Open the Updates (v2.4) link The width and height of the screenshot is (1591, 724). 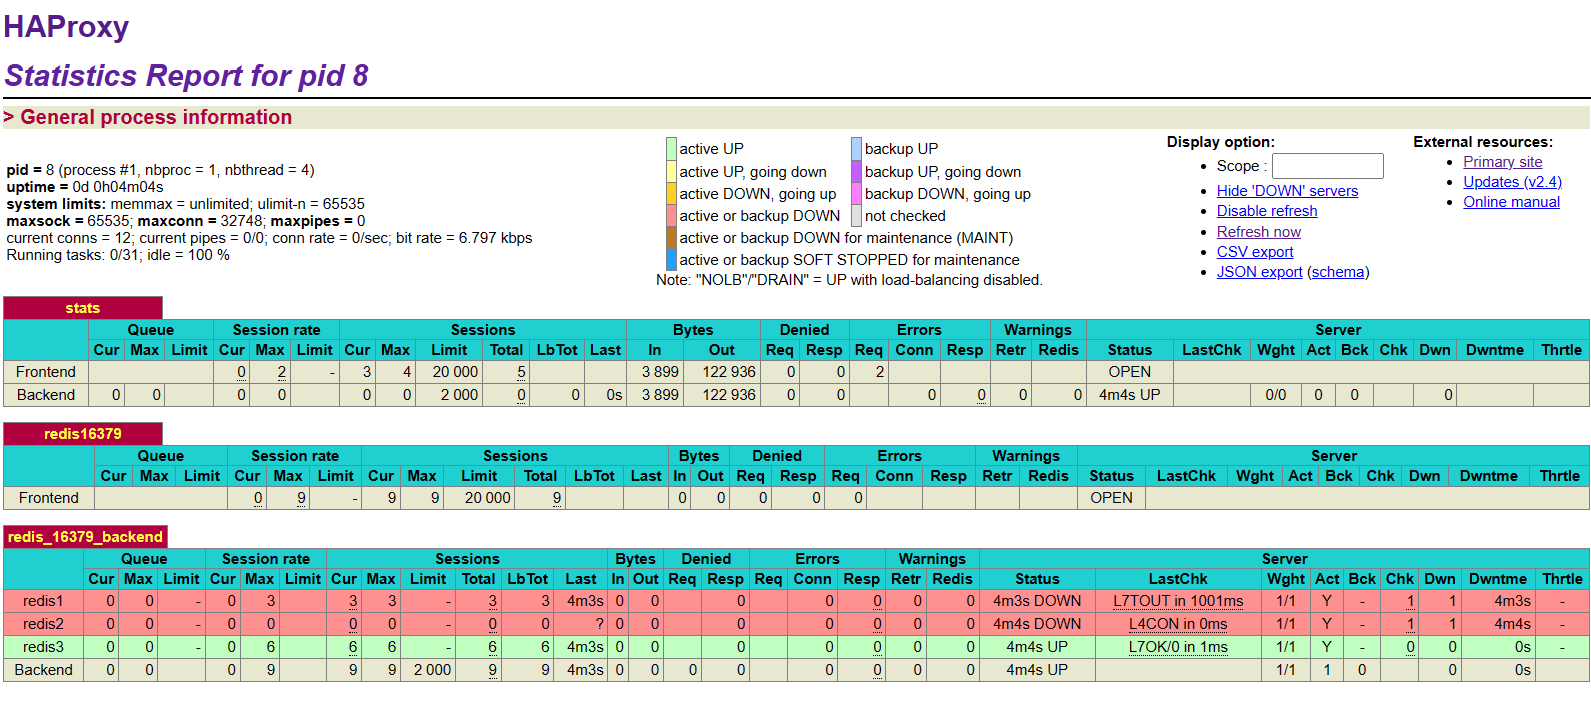tap(1511, 182)
